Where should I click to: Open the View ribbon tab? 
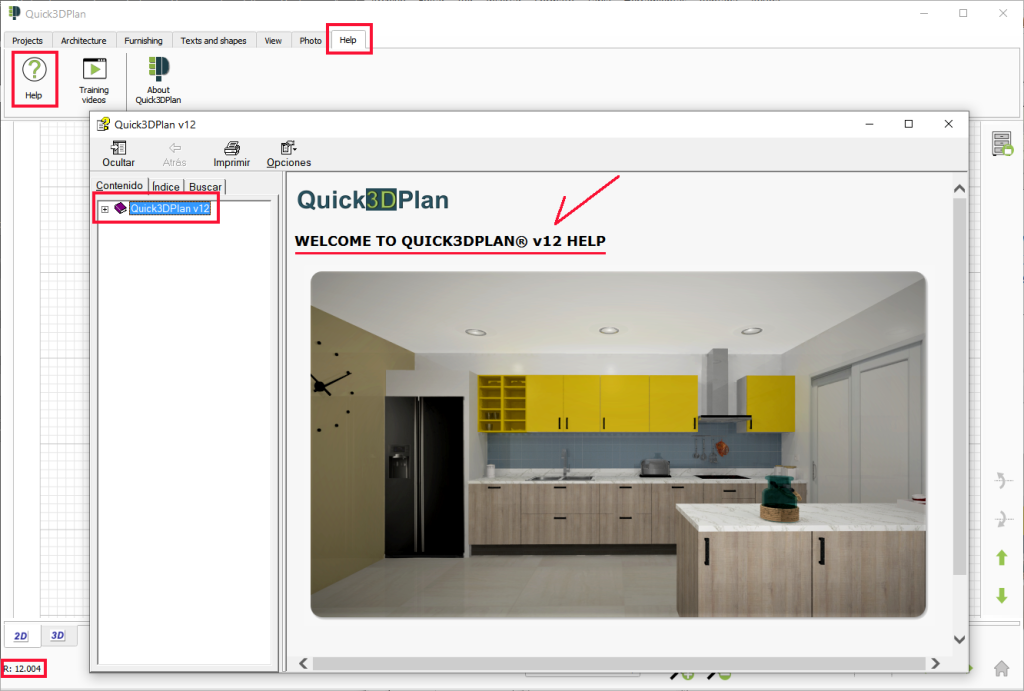(273, 40)
